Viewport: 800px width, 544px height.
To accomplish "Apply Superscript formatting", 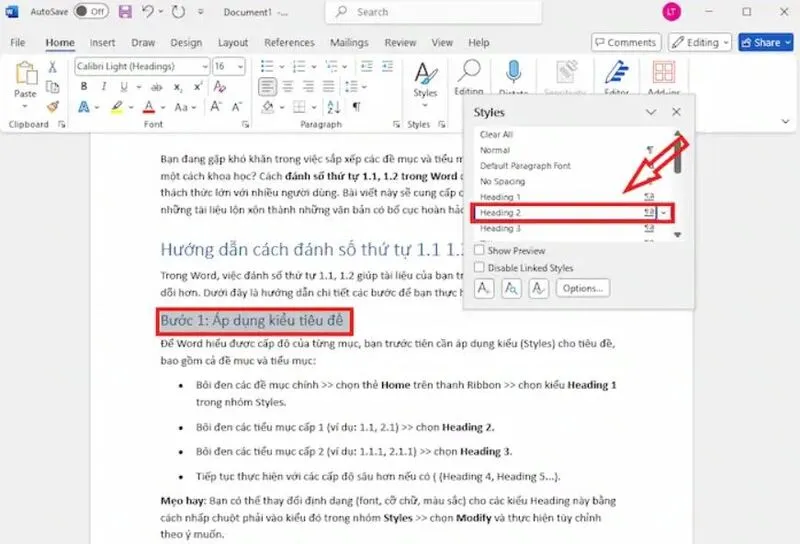I will pyautogui.click(x=198, y=87).
